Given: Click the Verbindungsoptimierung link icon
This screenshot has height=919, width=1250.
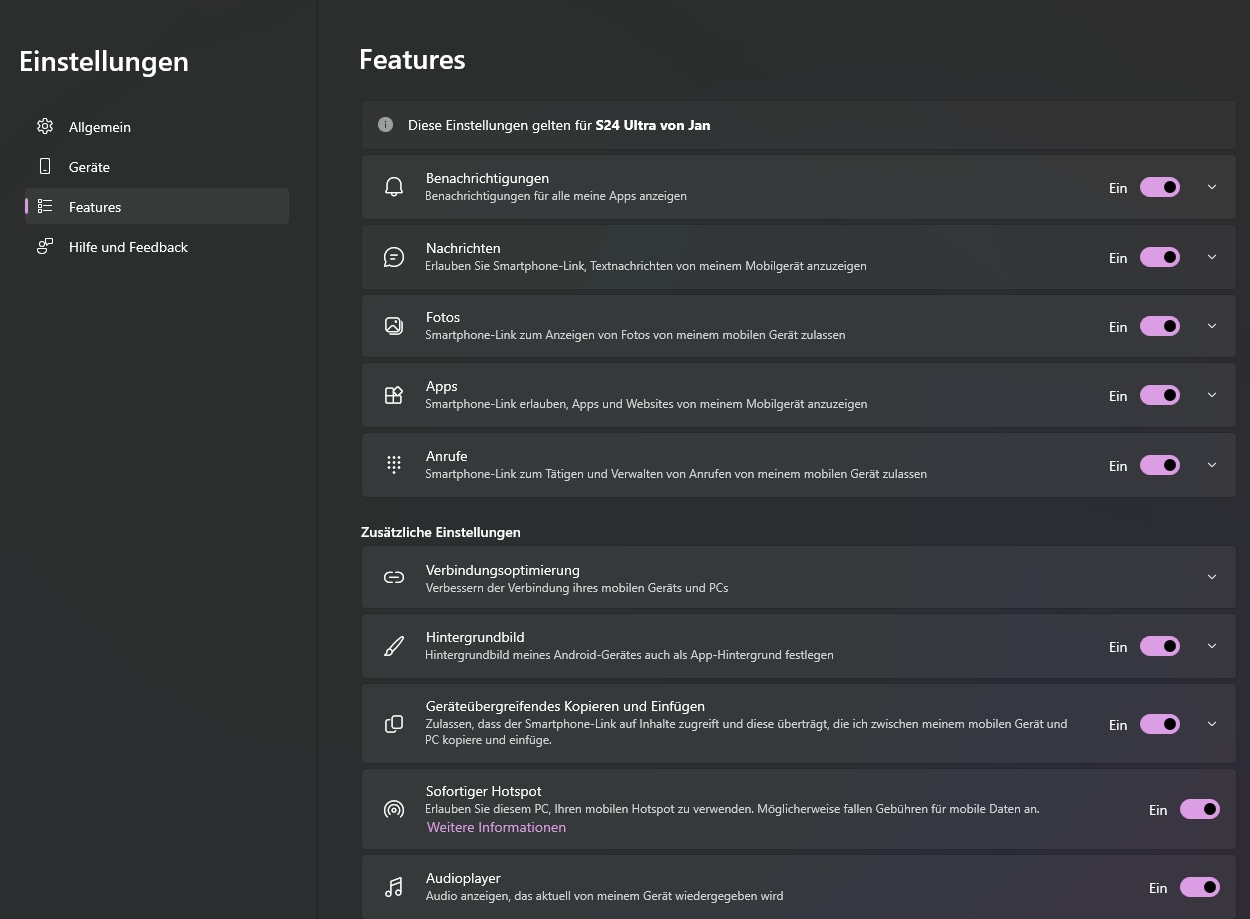Looking at the screenshot, I should [394, 577].
